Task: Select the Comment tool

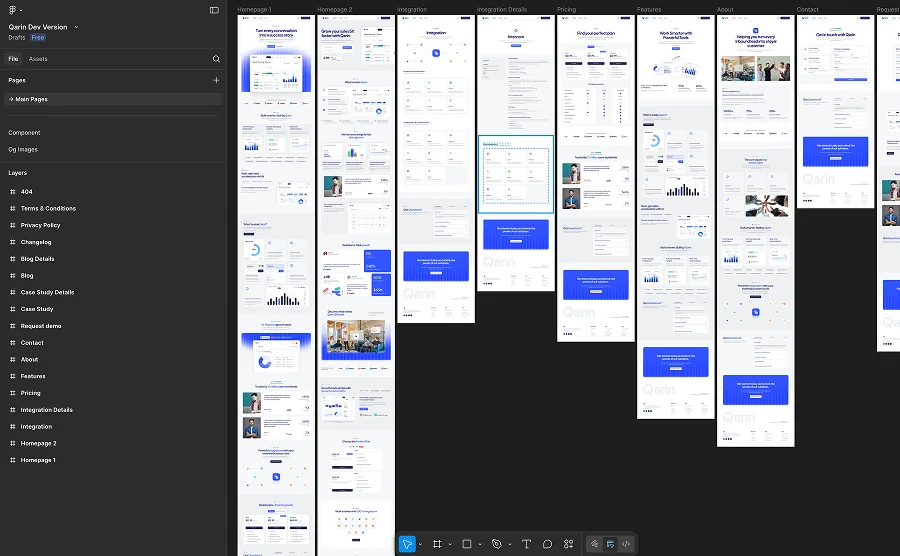Action: [547, 544]
